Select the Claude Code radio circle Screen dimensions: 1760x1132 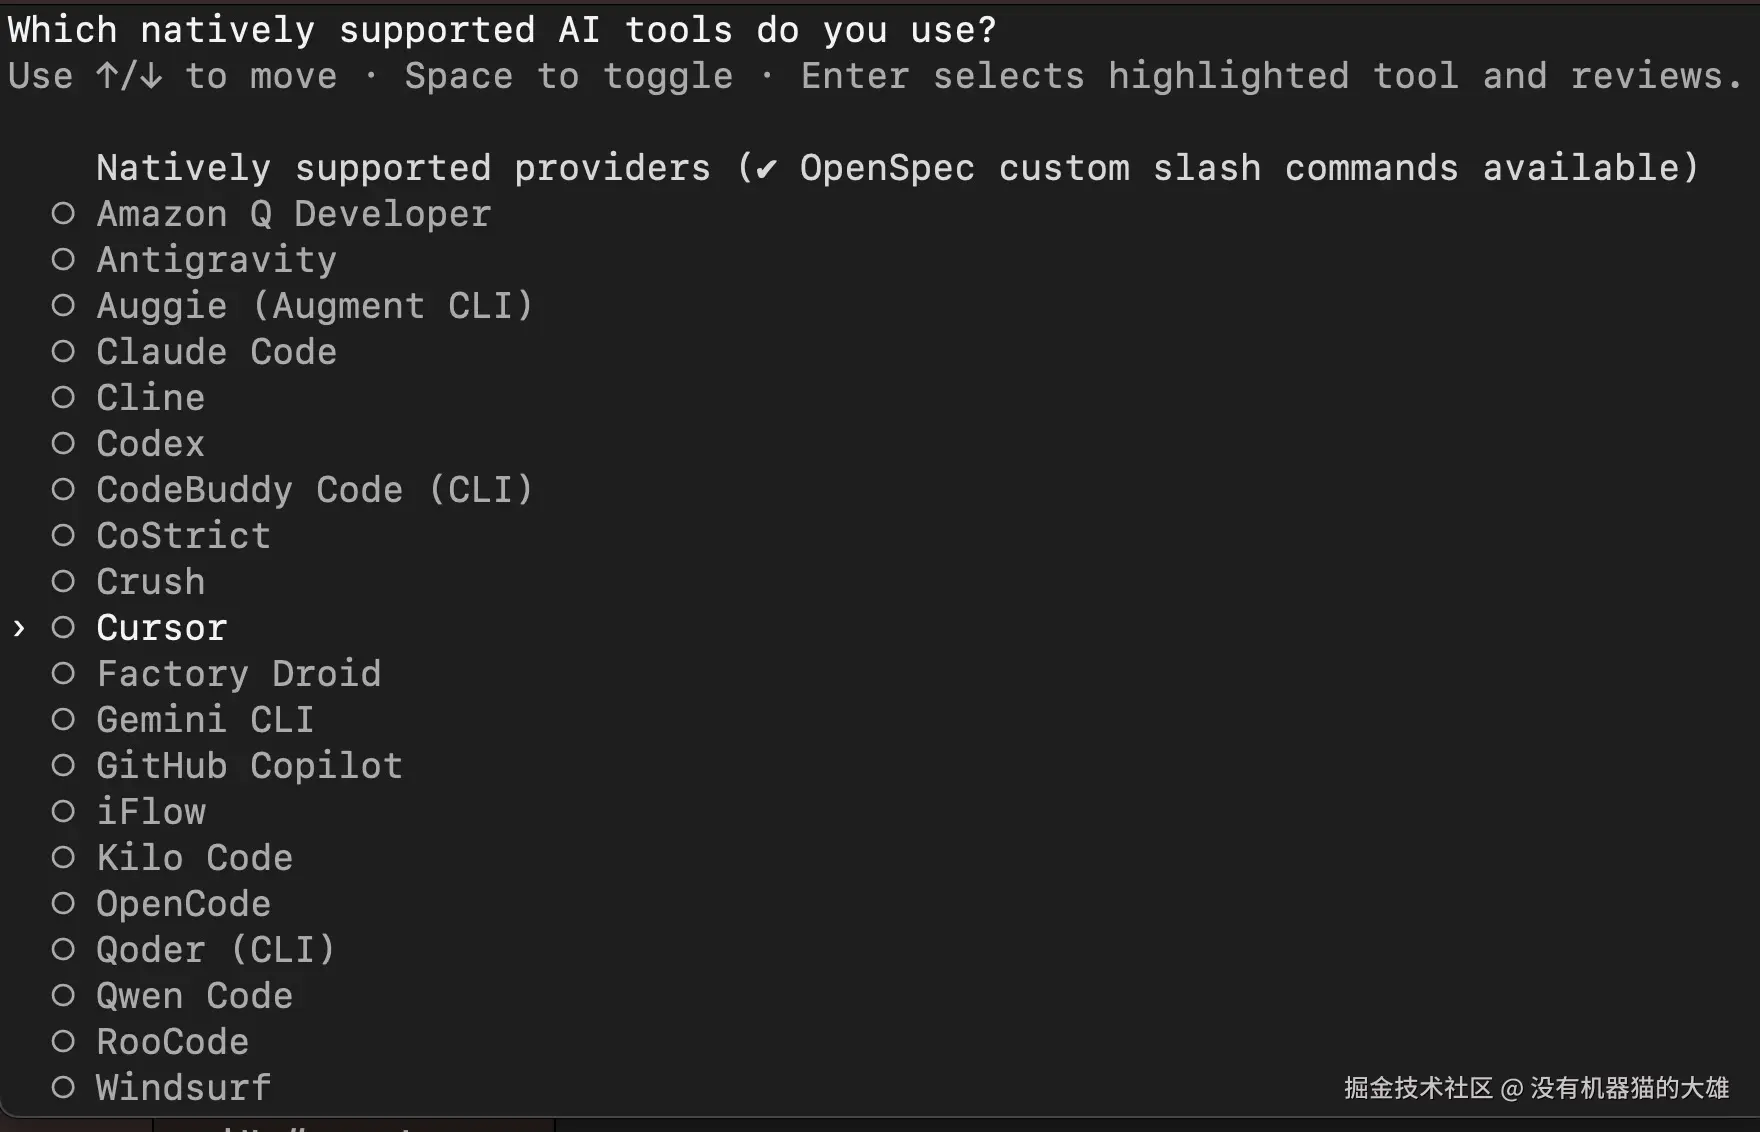coord(63,352)
